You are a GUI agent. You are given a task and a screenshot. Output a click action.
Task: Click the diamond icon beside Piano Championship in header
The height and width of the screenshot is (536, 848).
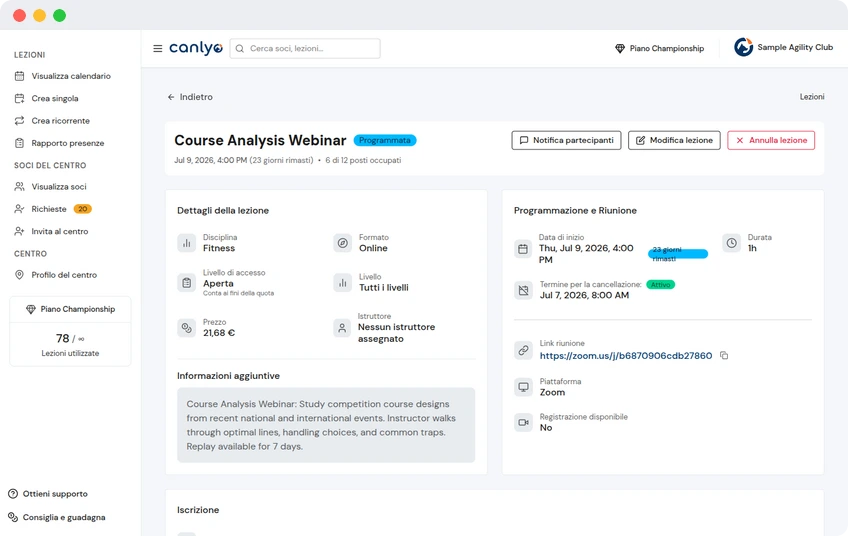click(x=620, y=49)
